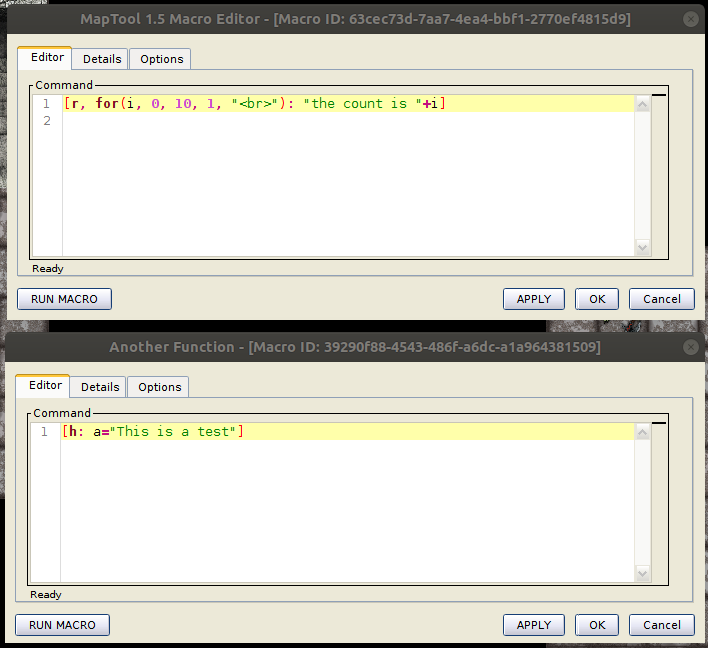Apply changes in Another Function window
Viewport: 708px width, 648px height.
click(534, 625)
